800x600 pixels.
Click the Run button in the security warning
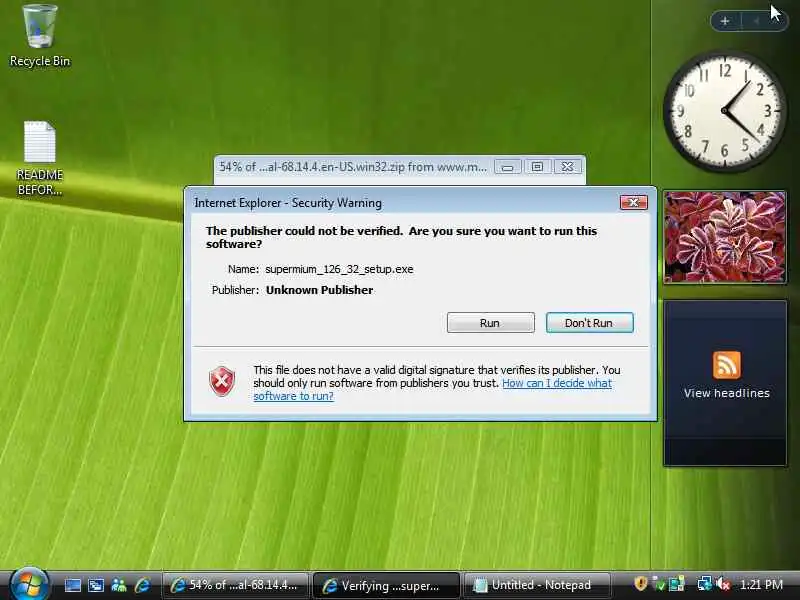[490, 322]
